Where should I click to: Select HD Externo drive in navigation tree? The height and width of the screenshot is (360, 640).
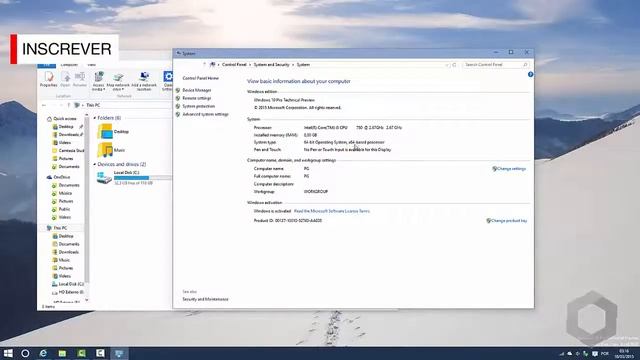68,292
